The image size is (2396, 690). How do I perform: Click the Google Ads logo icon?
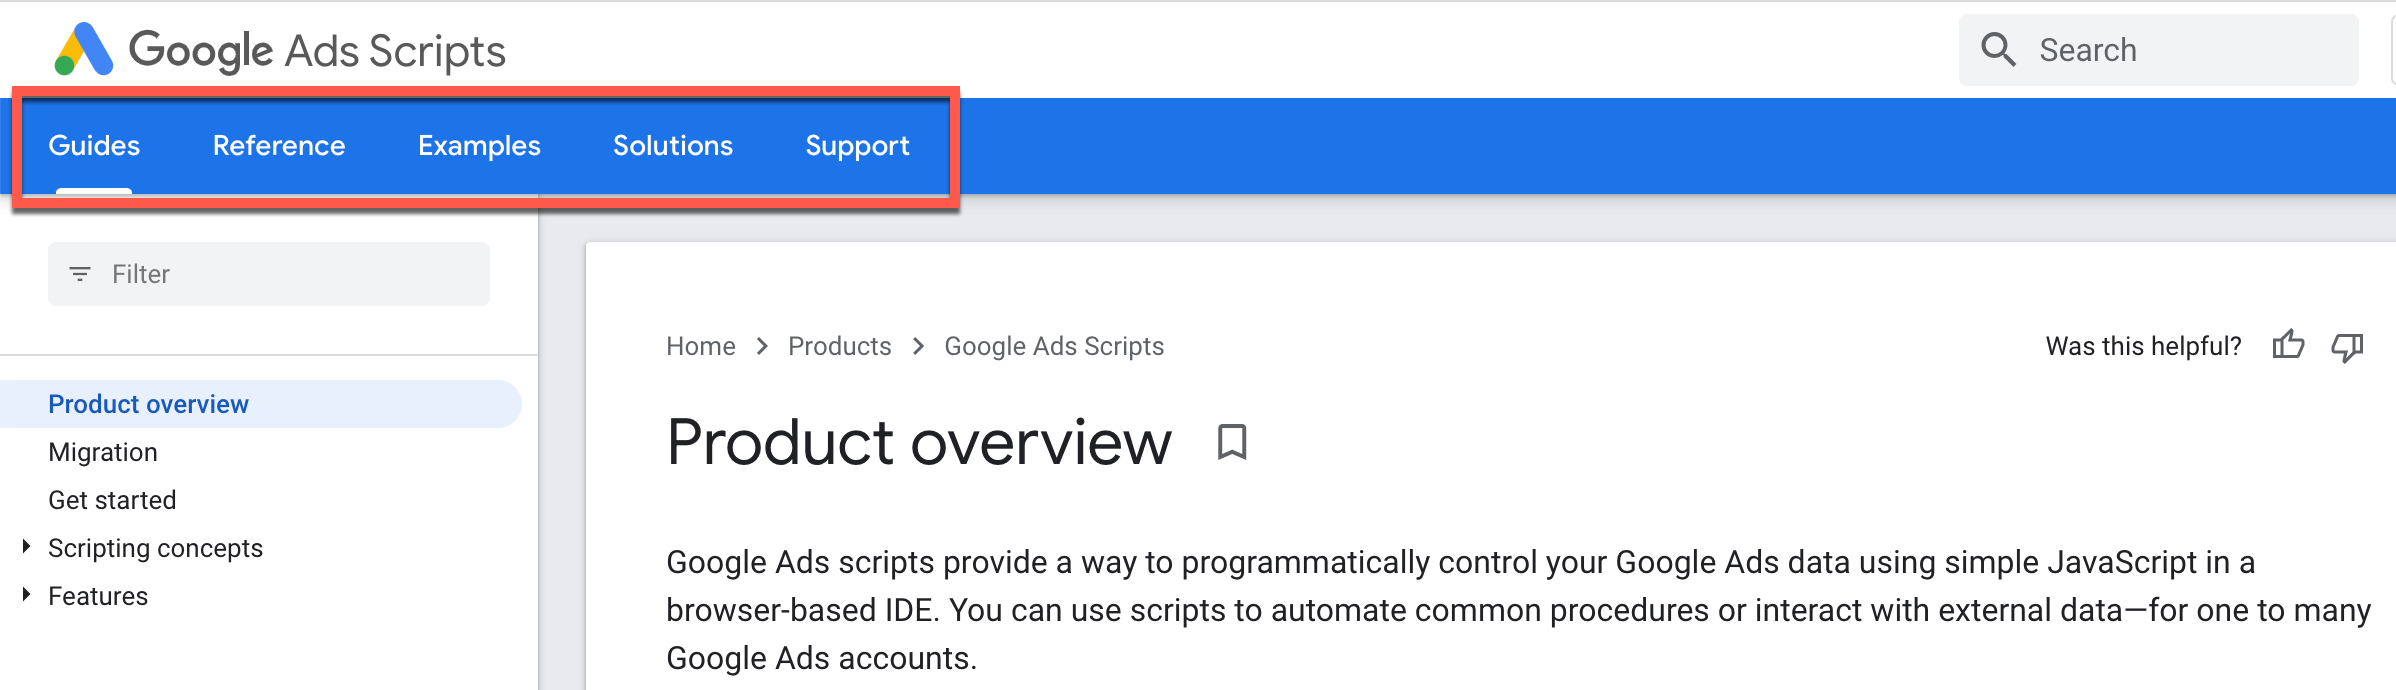coord(83,50)
